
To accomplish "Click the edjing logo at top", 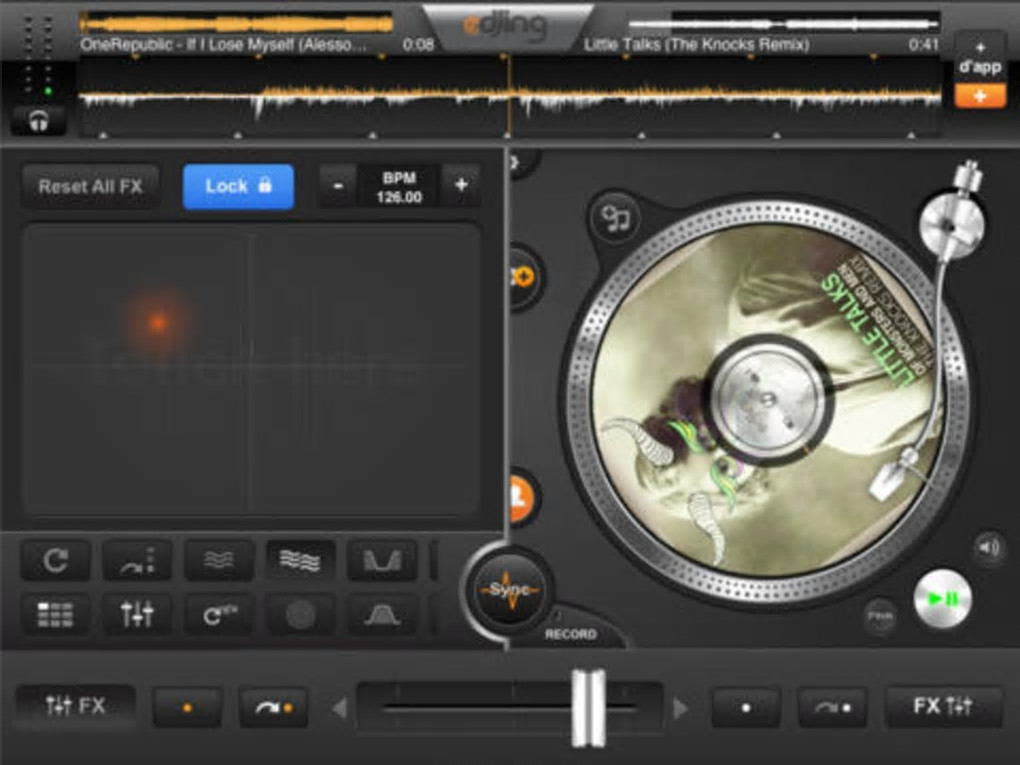I will [507, 26].
